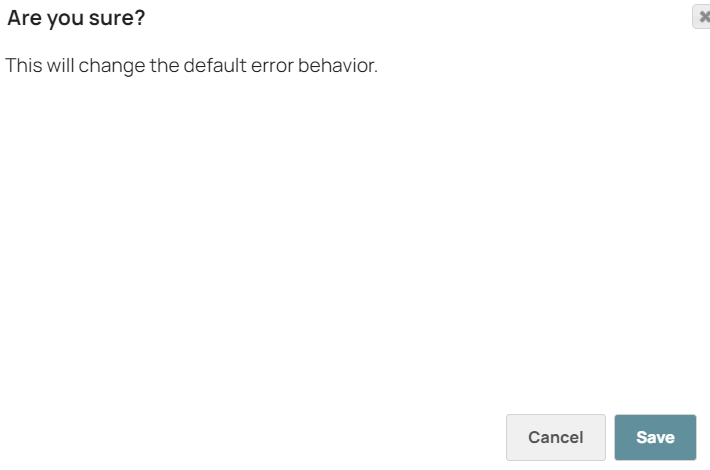
Task: Dismiss the confirmation by pressing Cancel
Action: (x=555, y=437)
